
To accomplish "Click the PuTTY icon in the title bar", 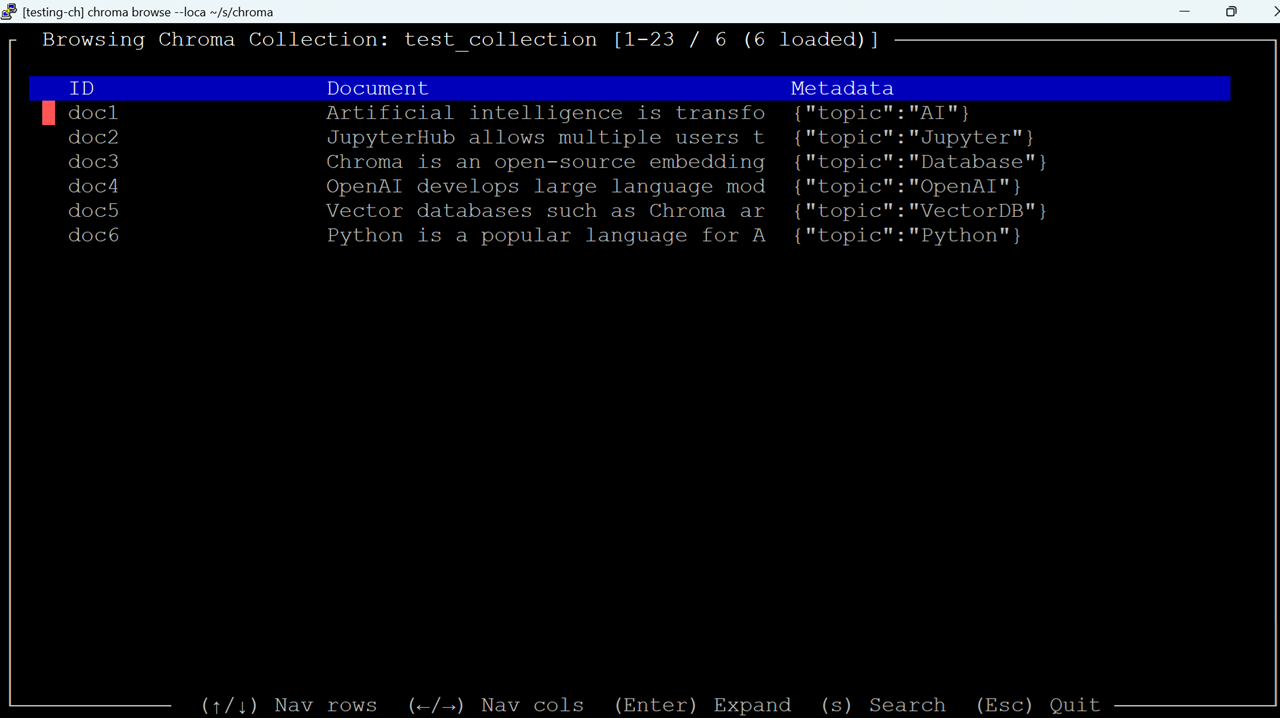I will pyautogui.click(x=10, y=12).
